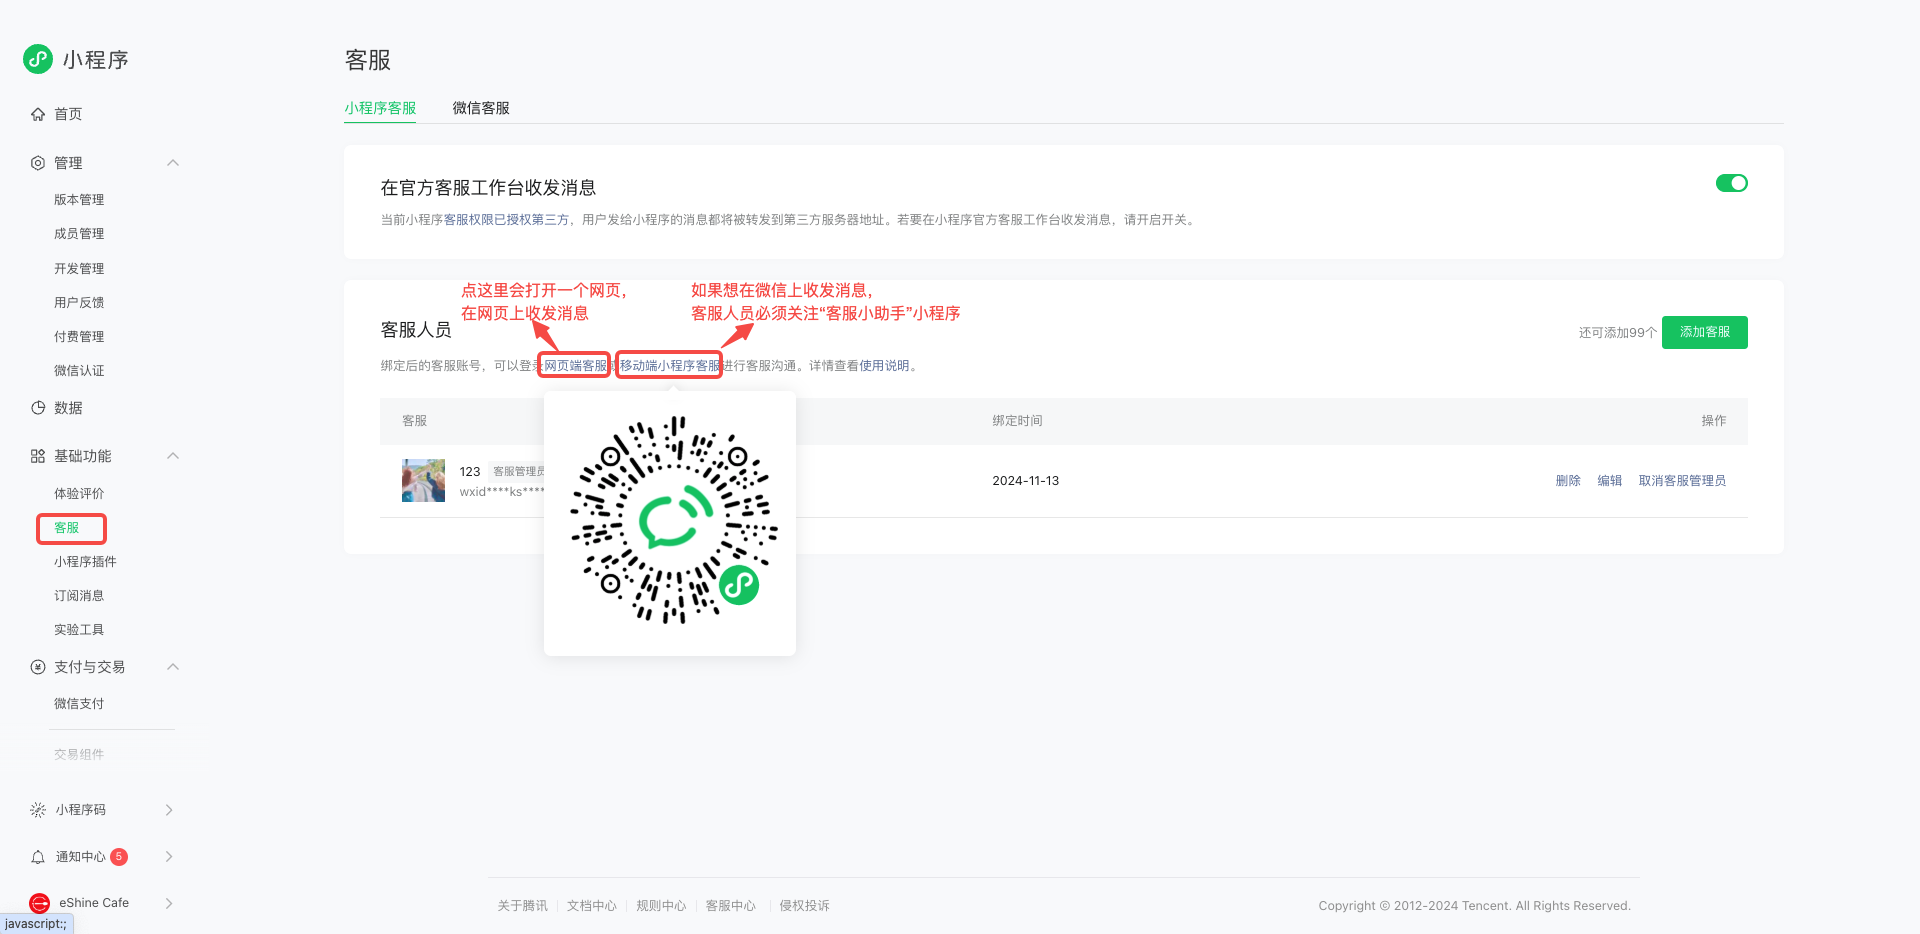Click the 支付与交易 yen icon
1920x934 pixels.
[x=38, y=667]
